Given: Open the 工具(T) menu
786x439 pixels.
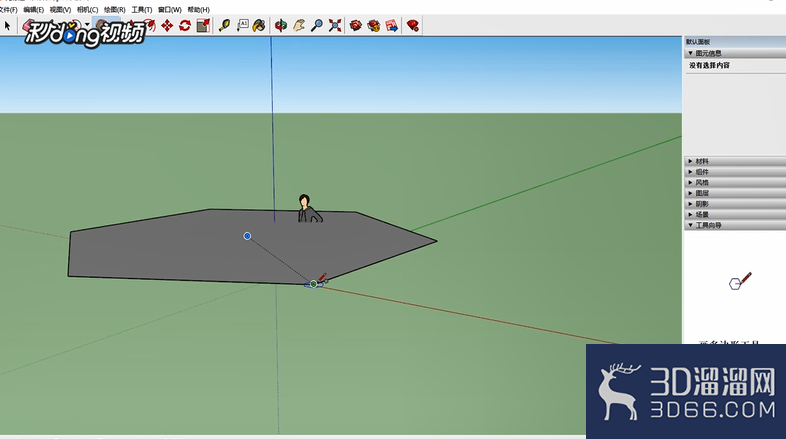Looking at the screenshot, I should [141, 10].
